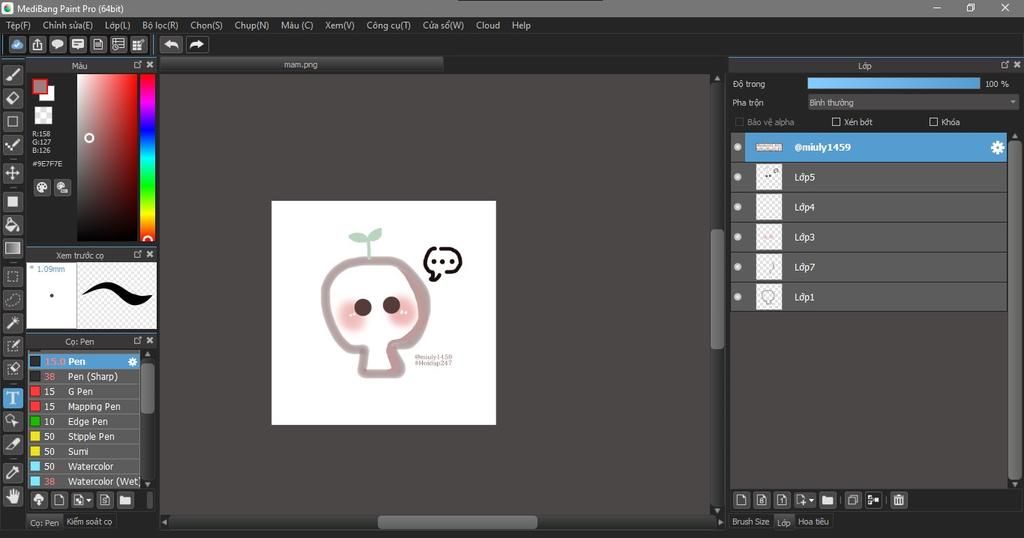Delete layer using trash icon
Image resolution: width=1024 pixels, height=538 pixels.
(899, 500)
